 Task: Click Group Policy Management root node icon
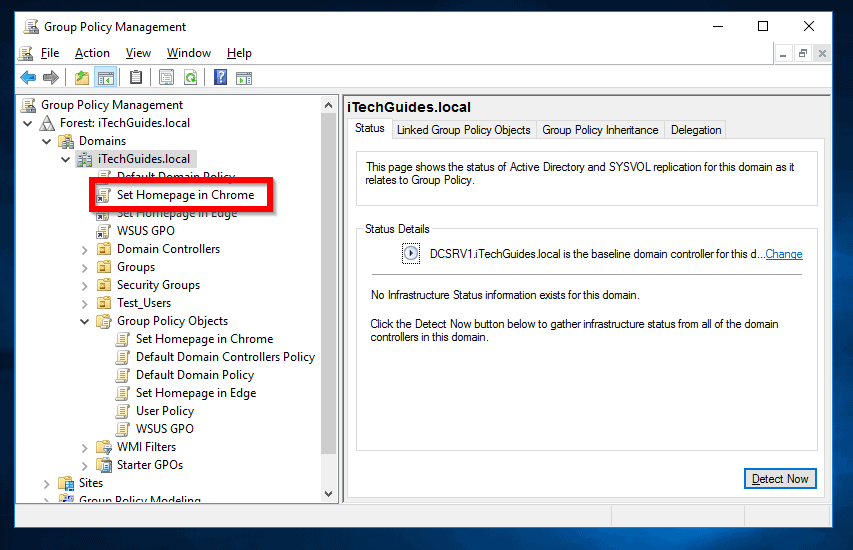[28, 104]
